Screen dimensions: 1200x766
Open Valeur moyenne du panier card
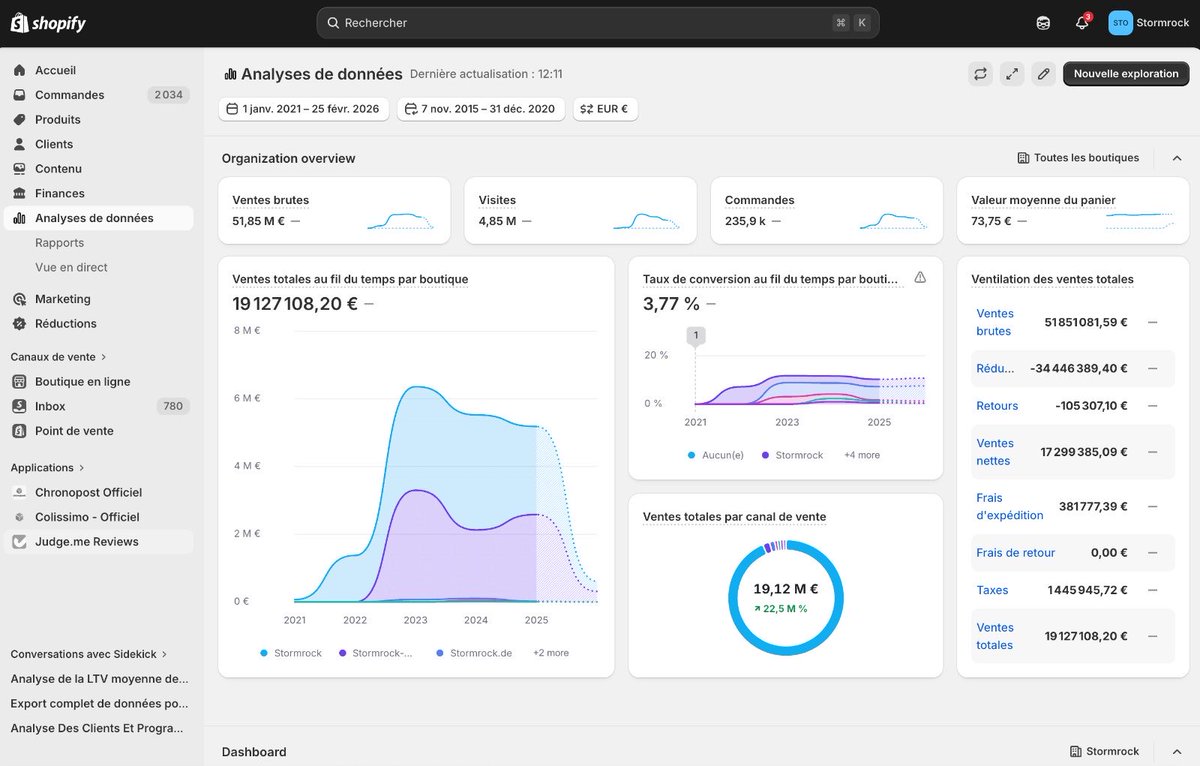pos(1072,211)
